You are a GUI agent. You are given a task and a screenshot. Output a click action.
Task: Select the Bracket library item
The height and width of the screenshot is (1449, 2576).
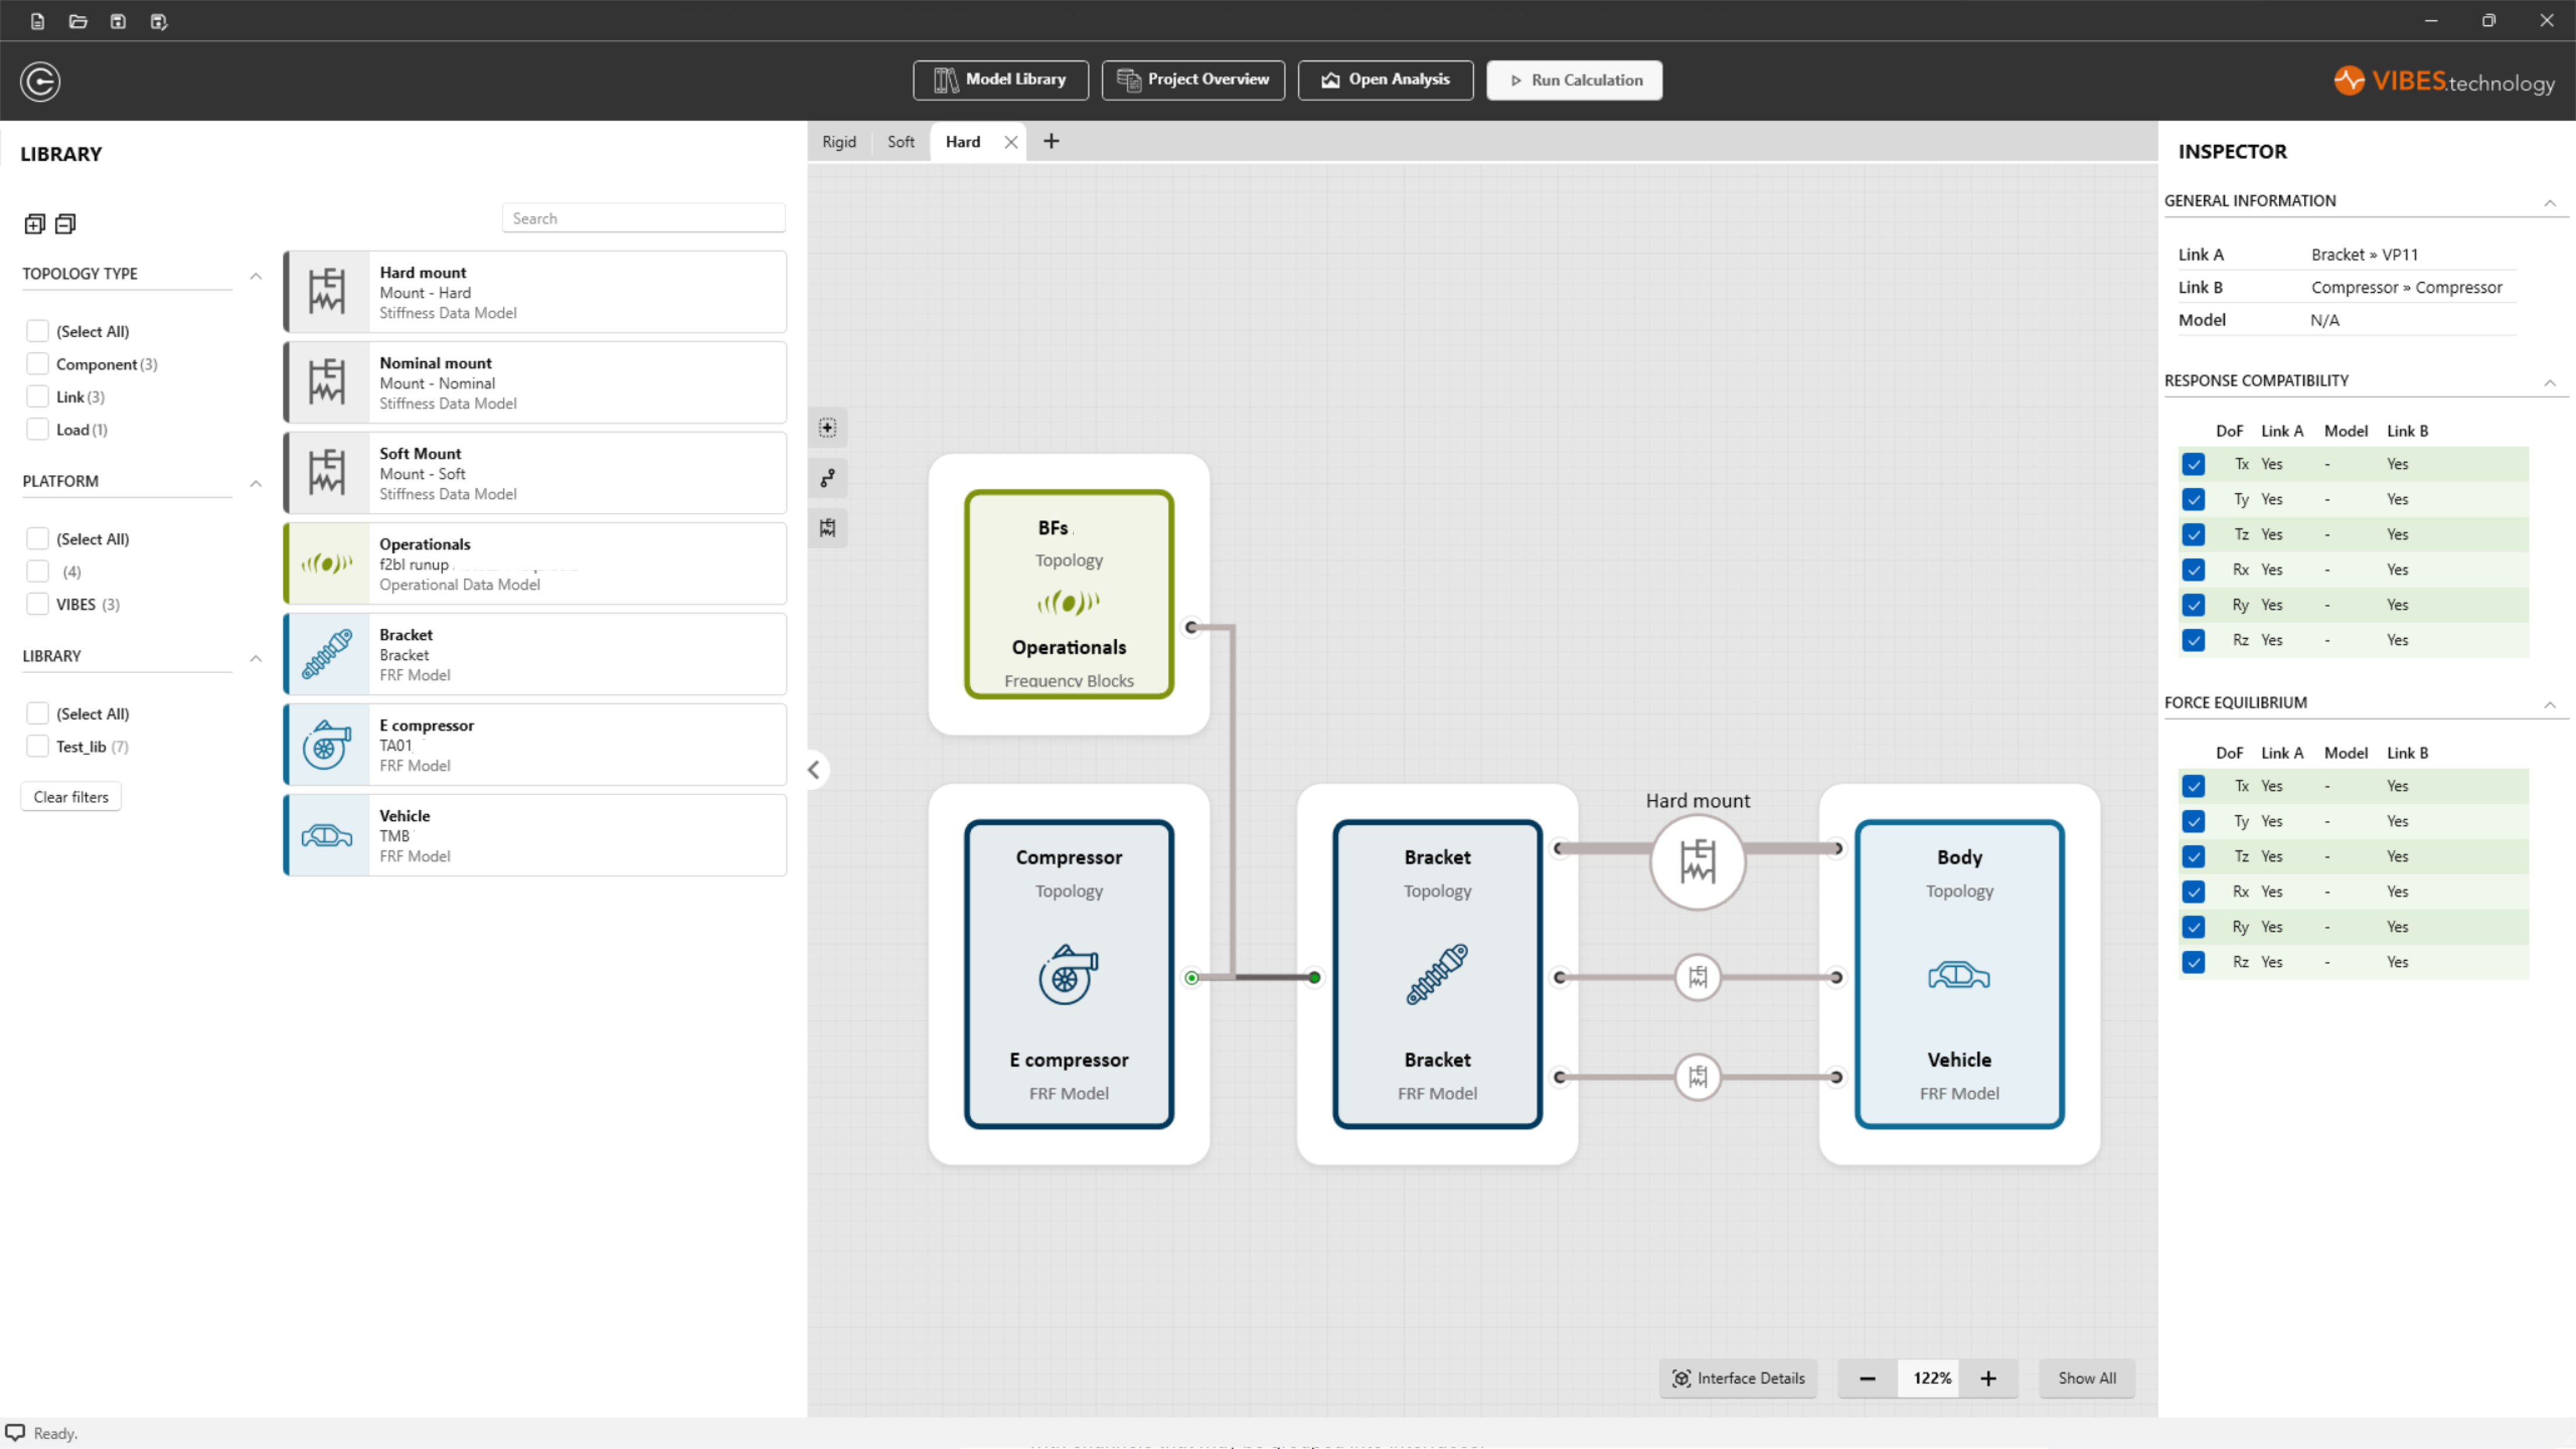pyautogui.click(x=535, y=654)
